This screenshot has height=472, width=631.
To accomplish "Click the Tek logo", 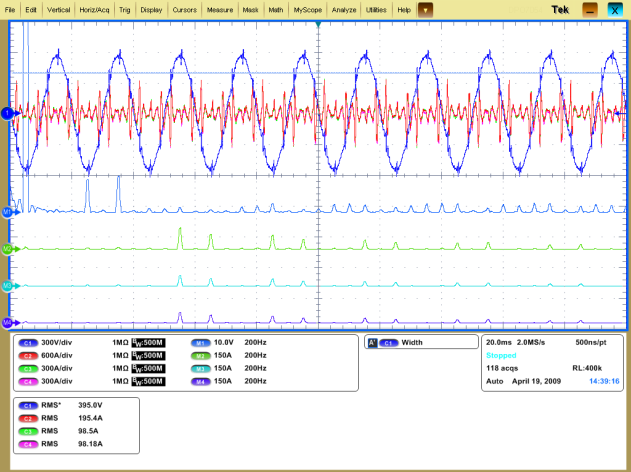I will [560, 10].
